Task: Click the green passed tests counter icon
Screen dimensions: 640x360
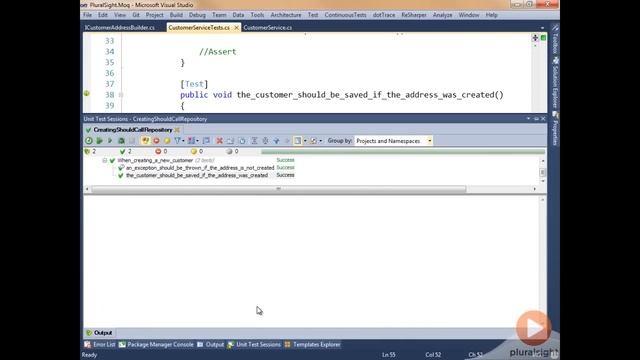Action: click(x=122, y=151)
